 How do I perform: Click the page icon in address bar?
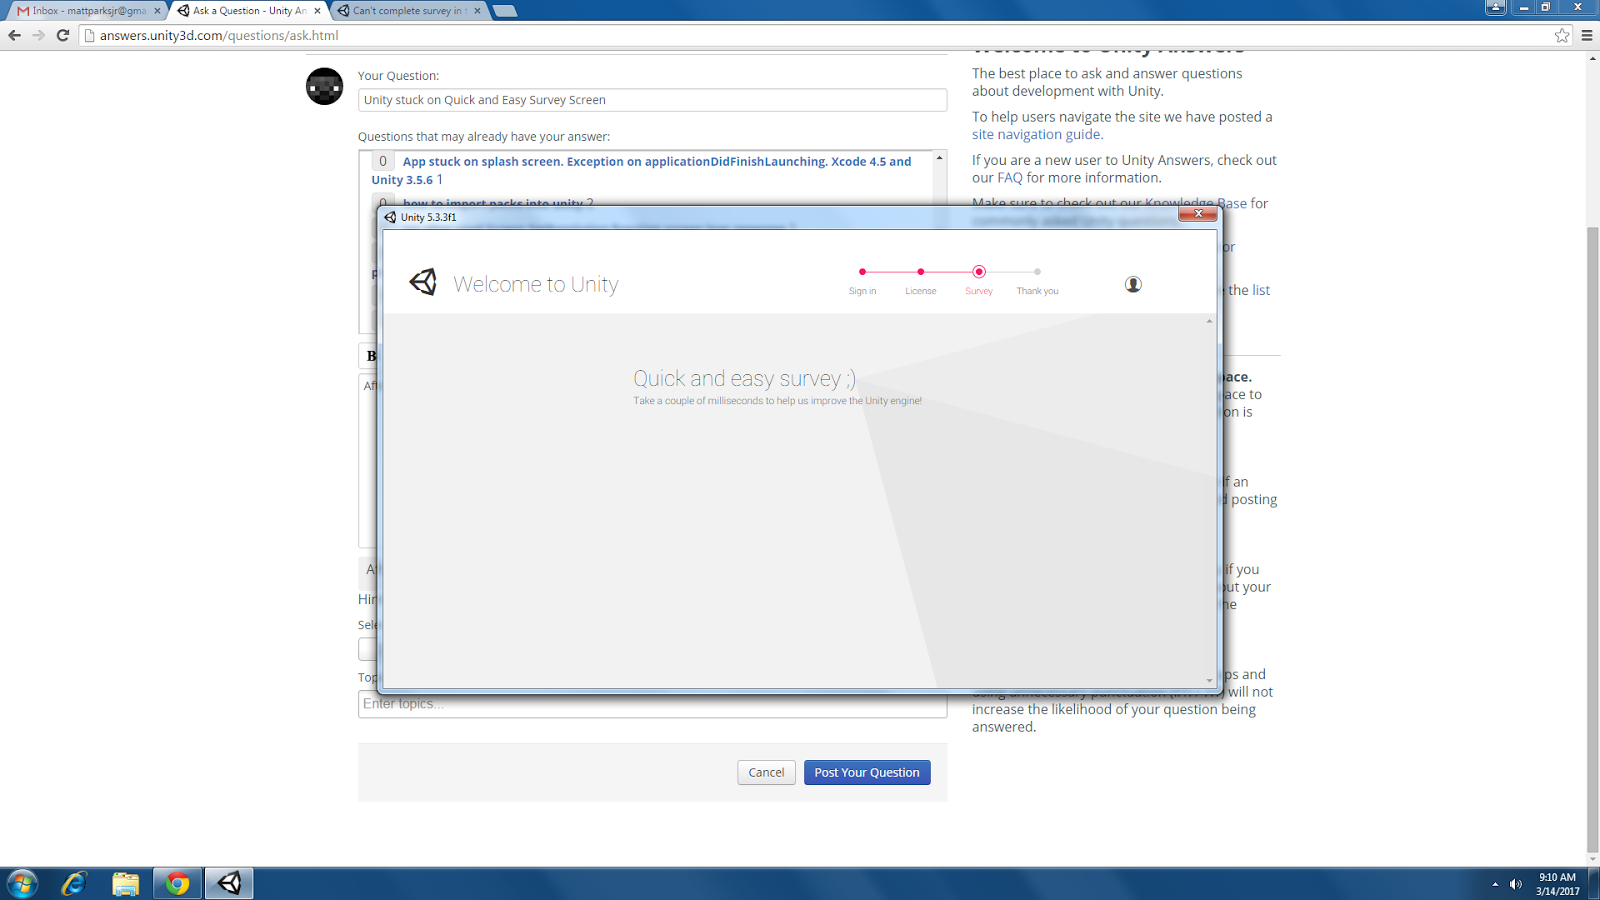tap(89, 36)
